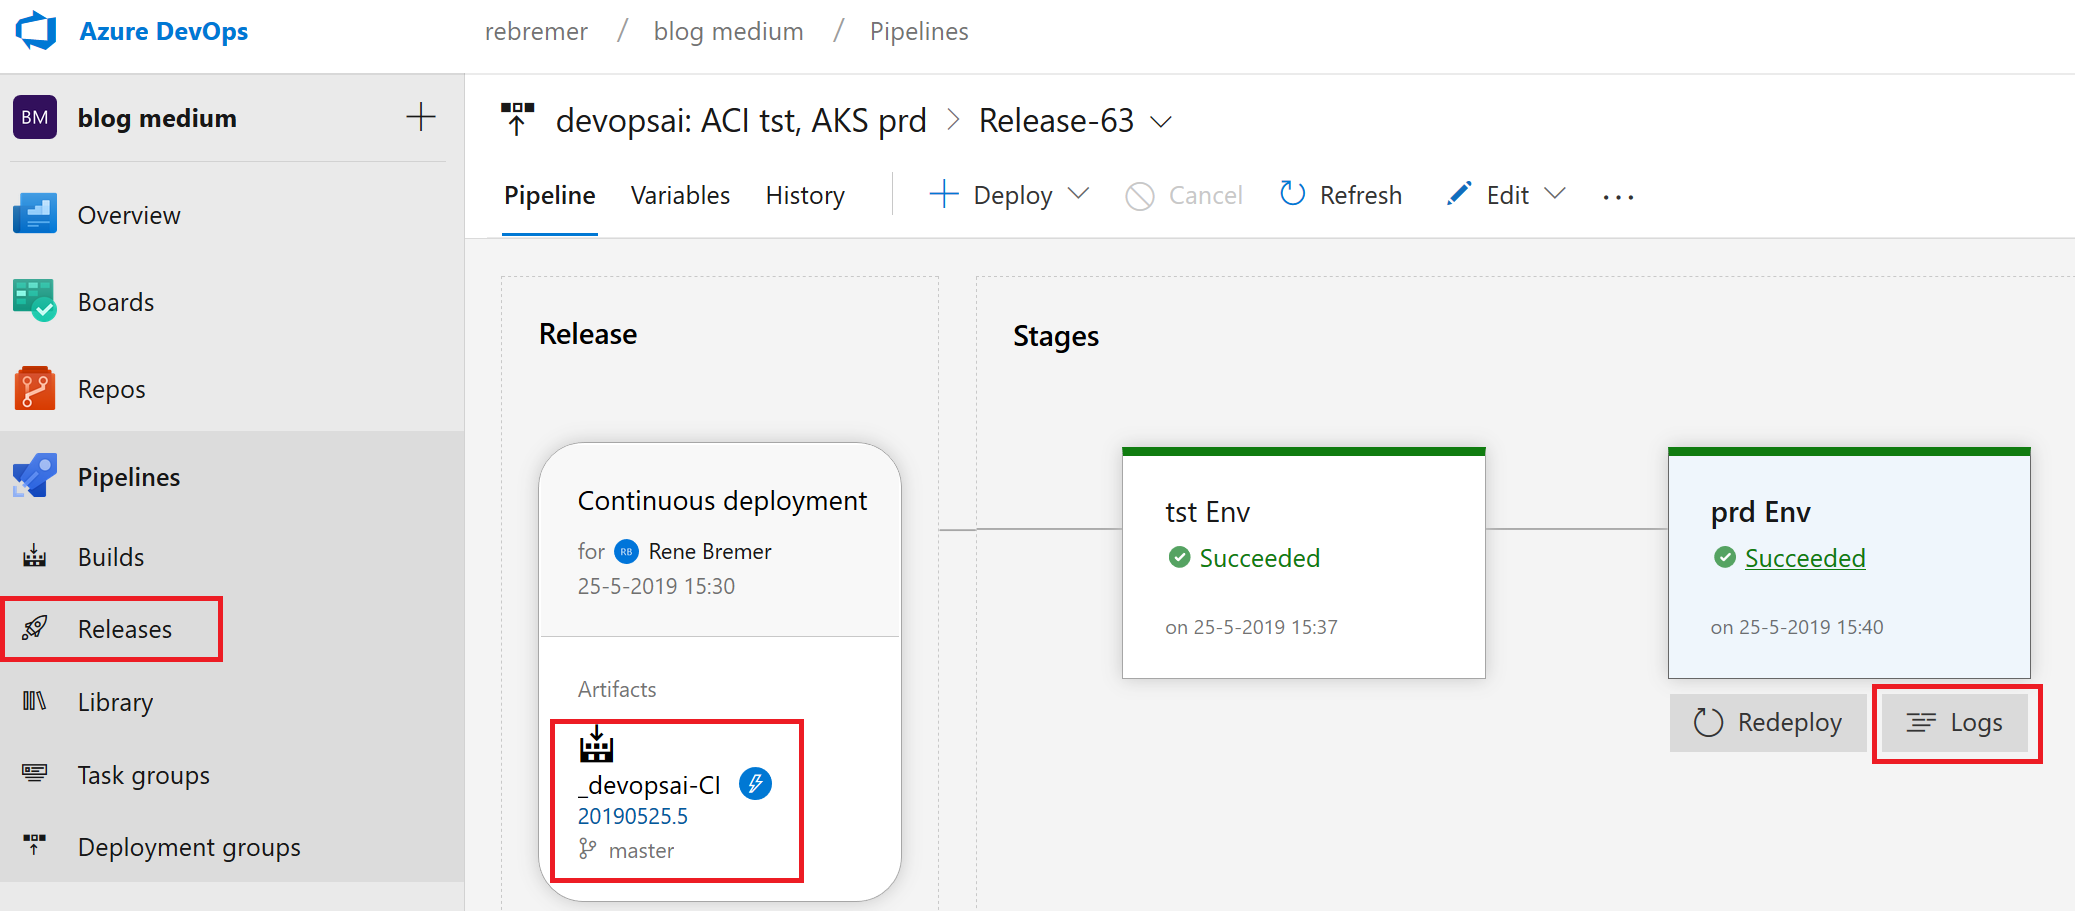
Task: Switch to the History tab
Action: tap(805, 195)
